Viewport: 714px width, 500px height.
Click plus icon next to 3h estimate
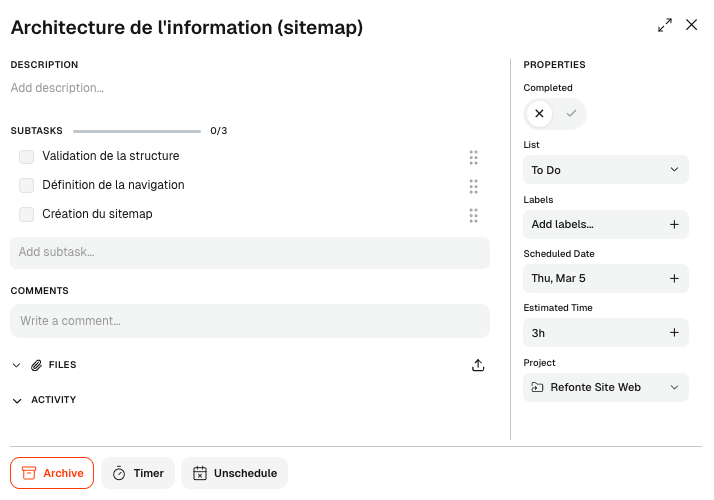coord(674,333)
